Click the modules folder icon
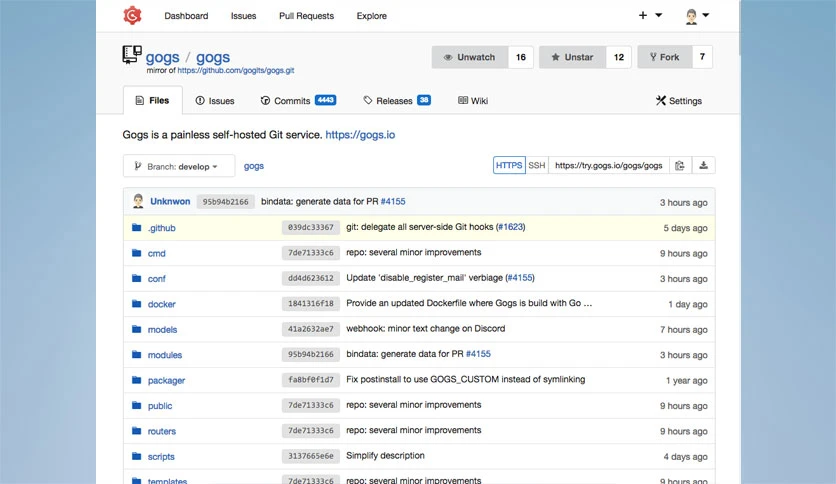 136,354
